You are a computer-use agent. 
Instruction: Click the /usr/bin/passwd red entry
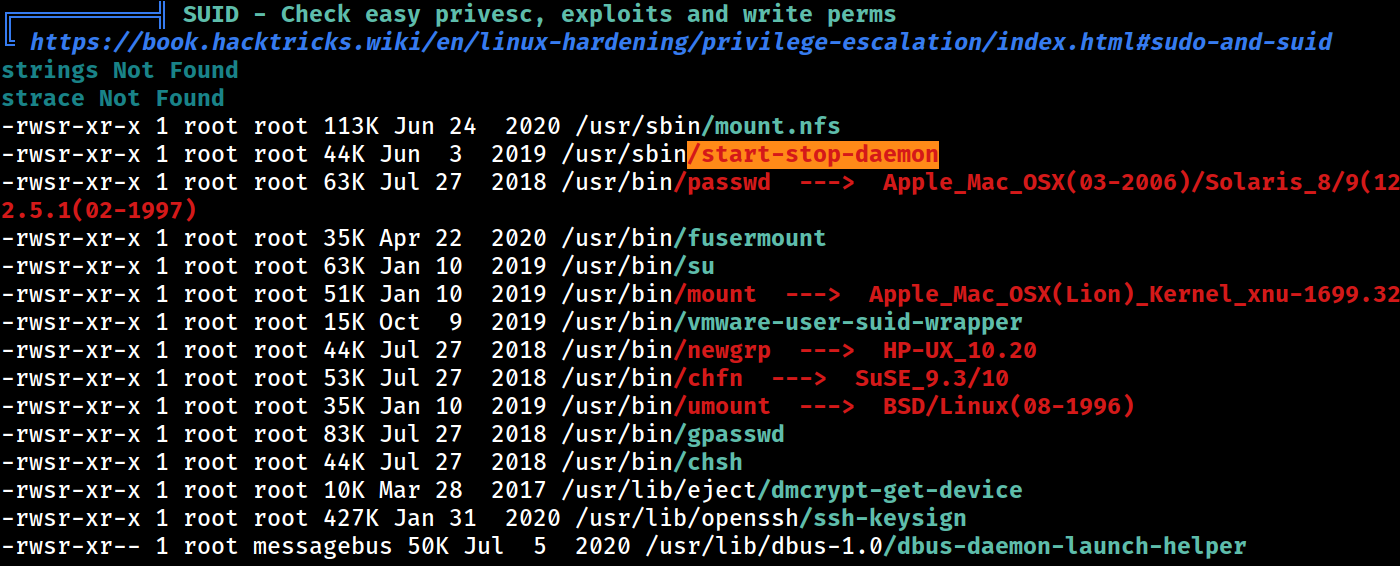721,182
